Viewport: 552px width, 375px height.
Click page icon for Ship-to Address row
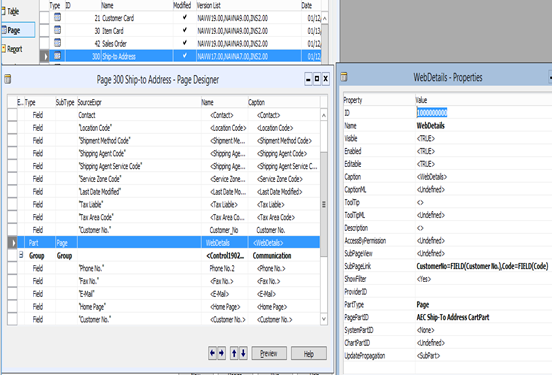click(x=57, y=56)
